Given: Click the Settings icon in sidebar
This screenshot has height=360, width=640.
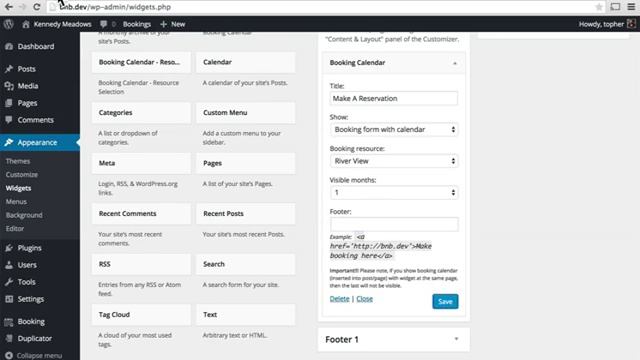Looking at the screenshot, I should pos(9,299).
